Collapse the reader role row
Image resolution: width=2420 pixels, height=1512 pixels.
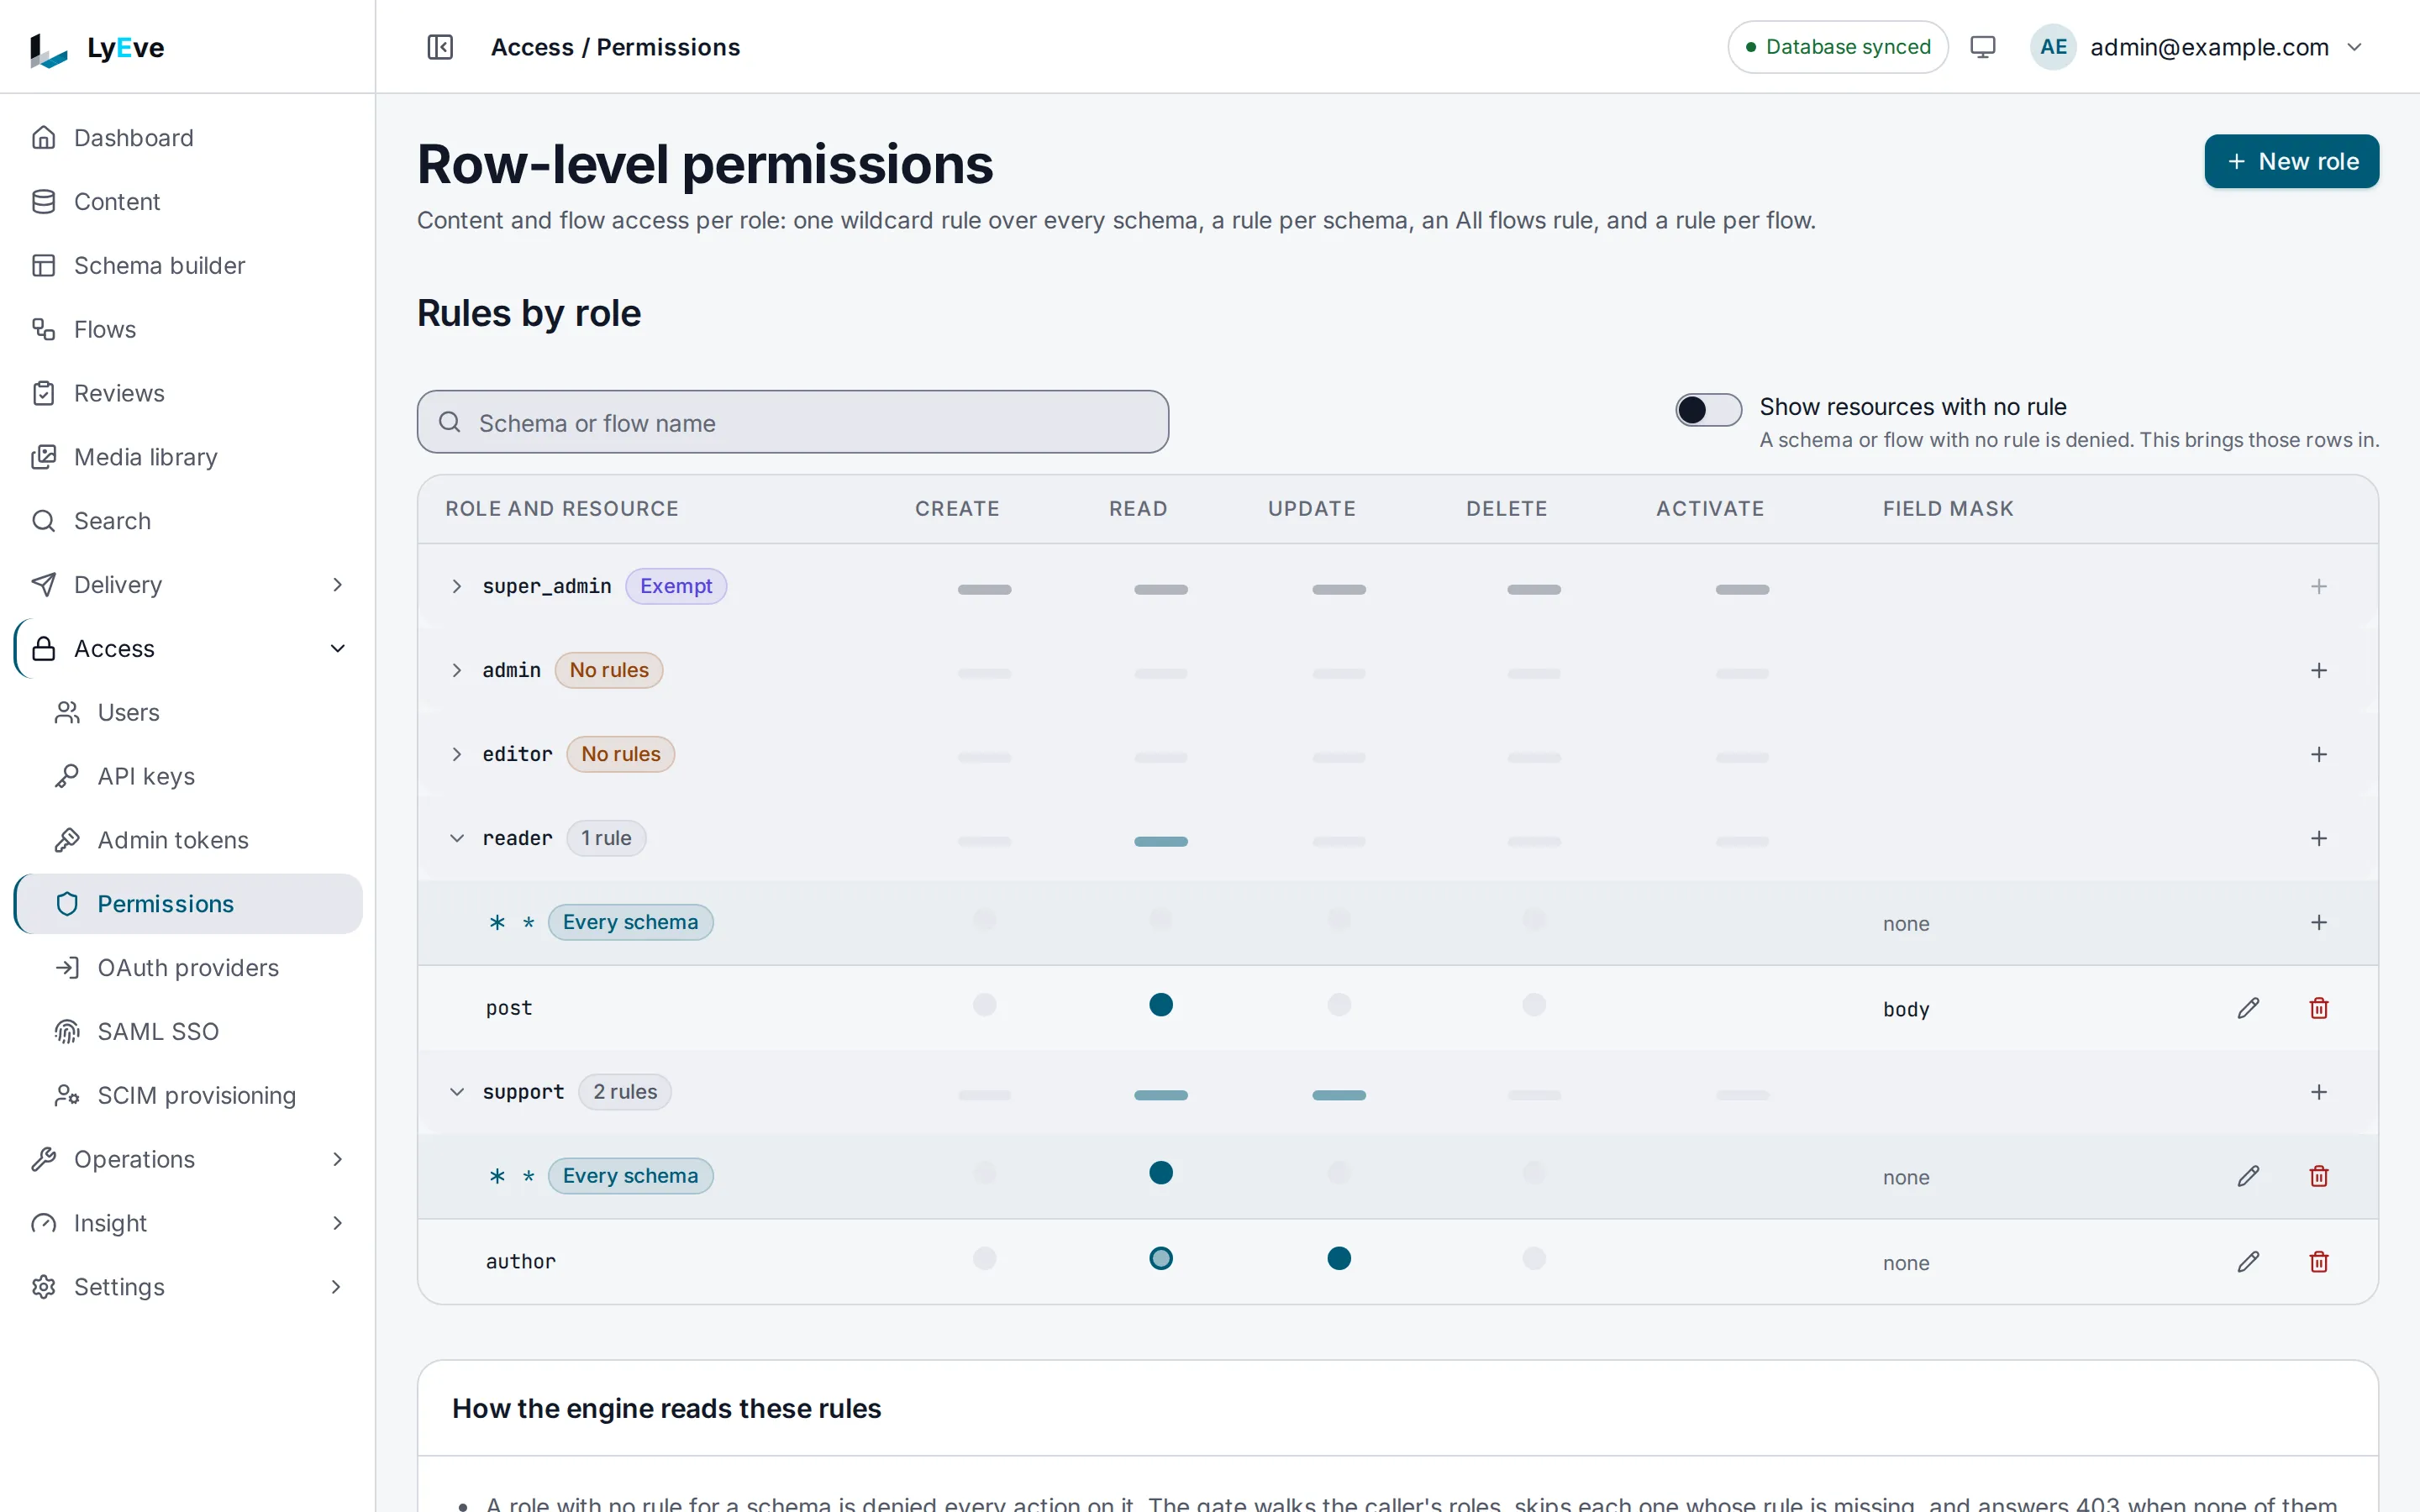pyautogui.click(x=456, y=838)
